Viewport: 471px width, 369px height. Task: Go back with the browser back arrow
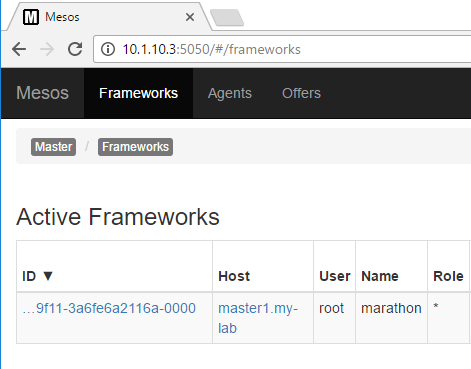[x=19, y=49]
